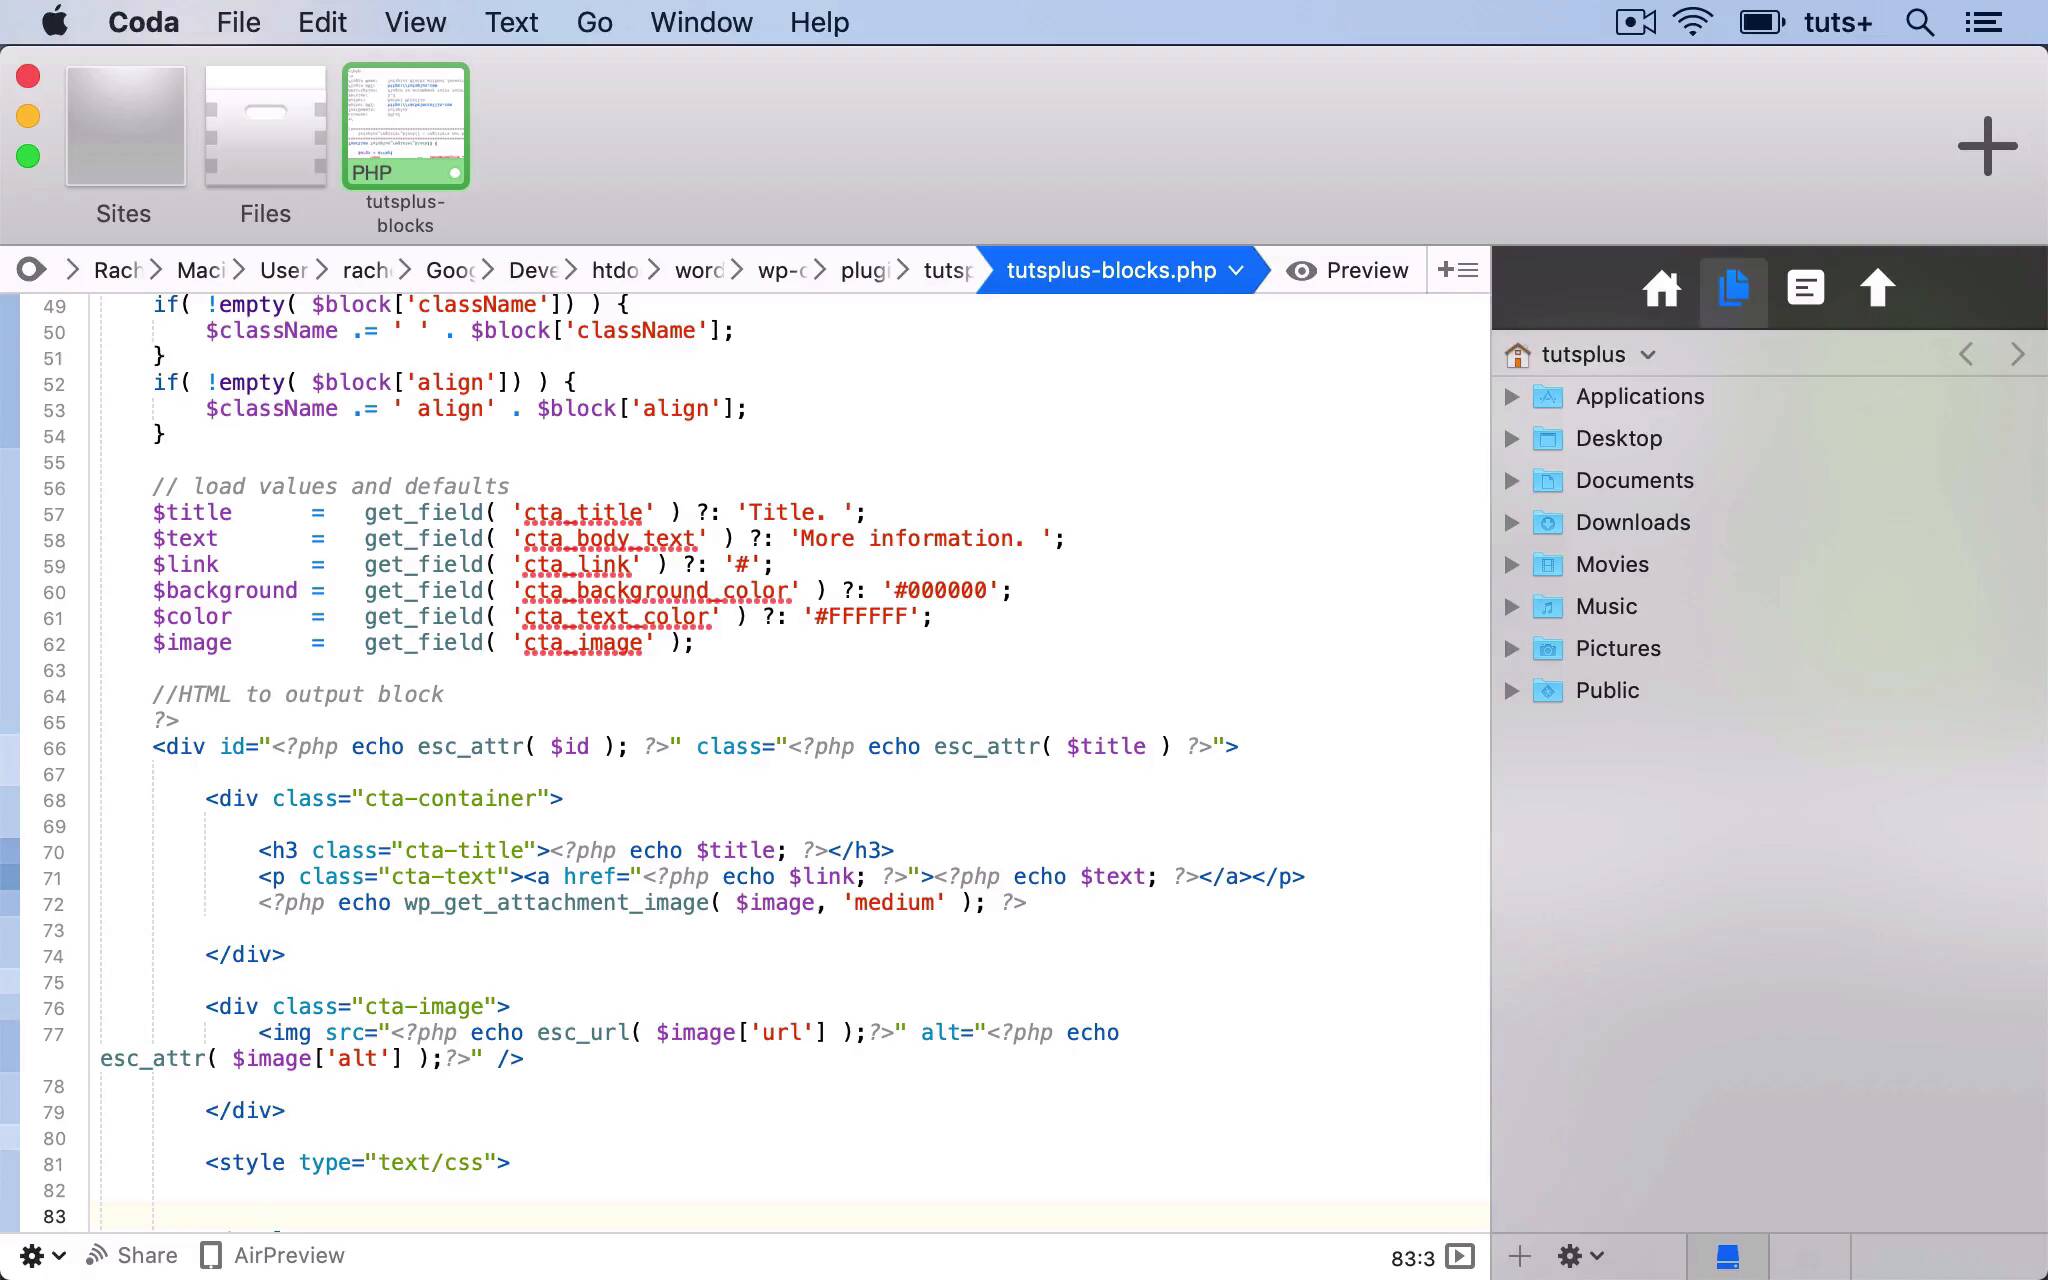
Task: Add new tab with large plus
Action: (x=1987, y=147)
